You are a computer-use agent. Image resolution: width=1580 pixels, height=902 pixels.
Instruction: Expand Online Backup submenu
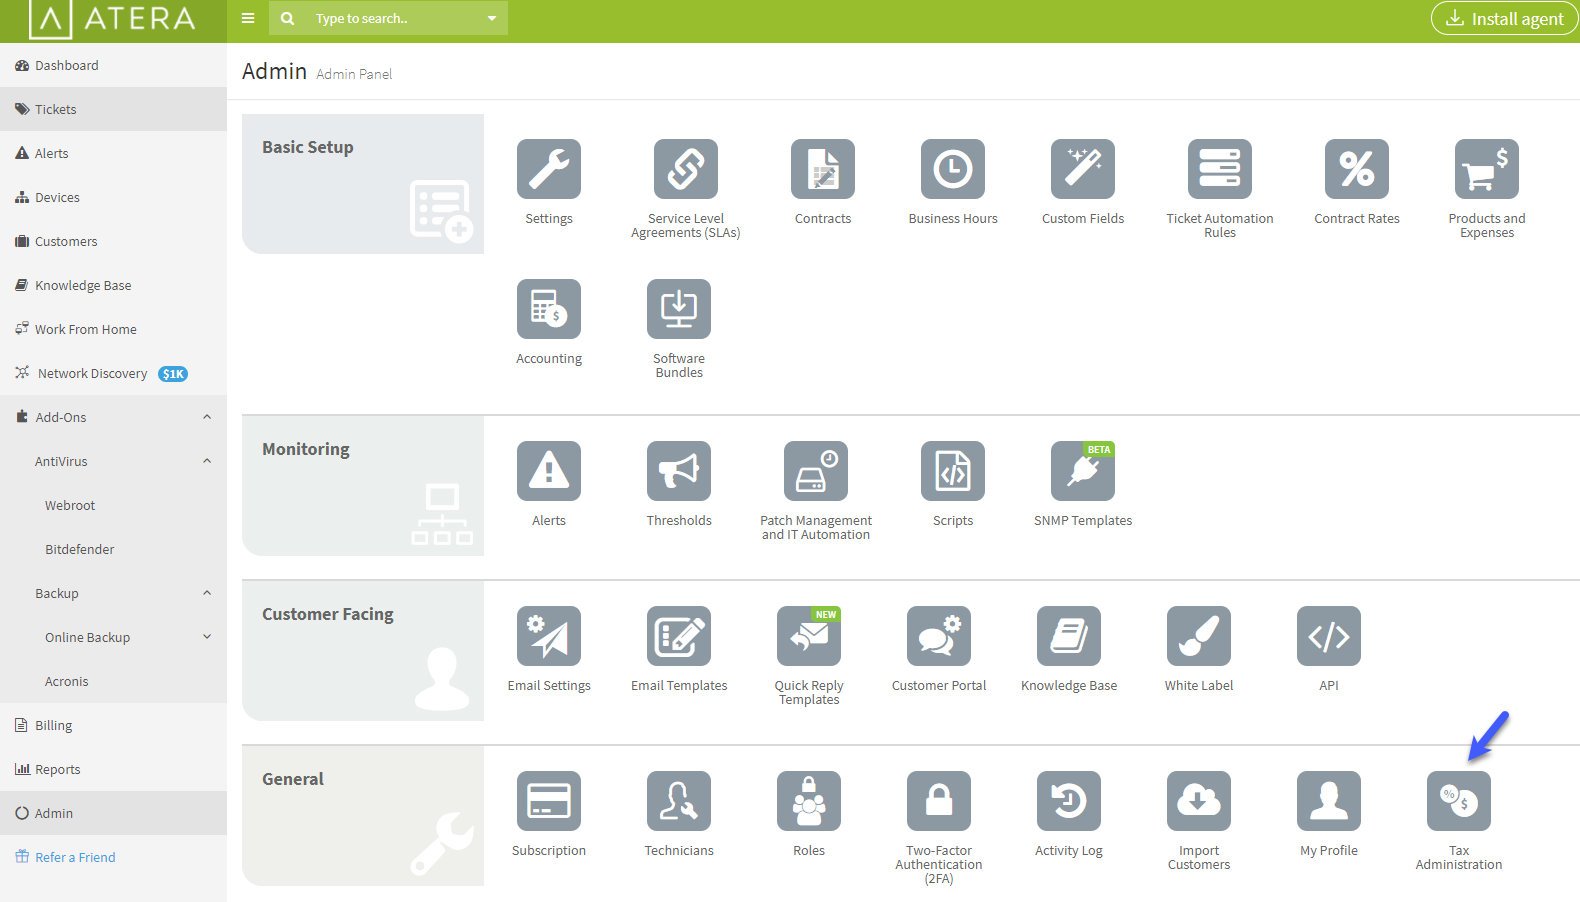tap(207, 637)
